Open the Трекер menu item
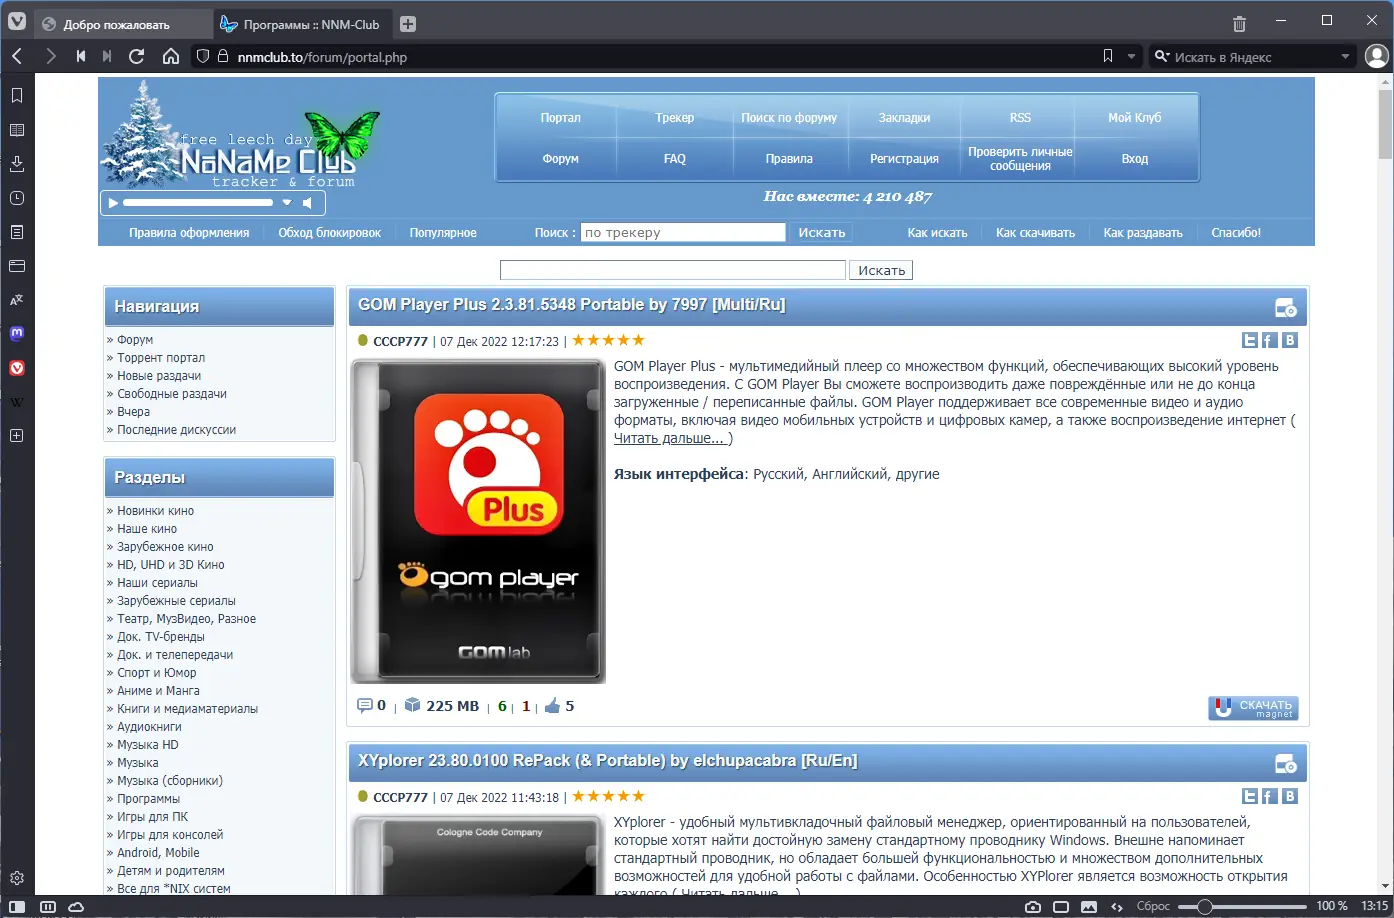 (675, 117)
